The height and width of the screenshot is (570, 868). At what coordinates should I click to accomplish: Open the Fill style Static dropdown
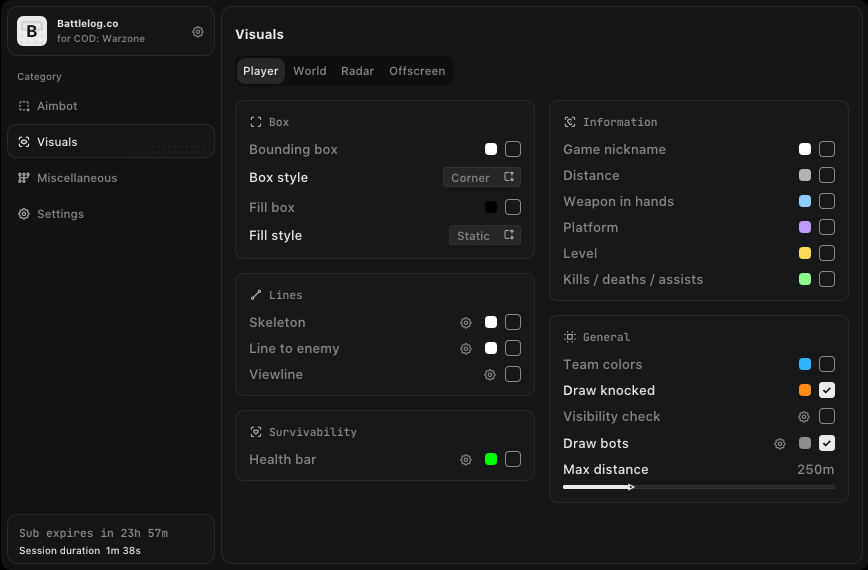pos(484,235)
